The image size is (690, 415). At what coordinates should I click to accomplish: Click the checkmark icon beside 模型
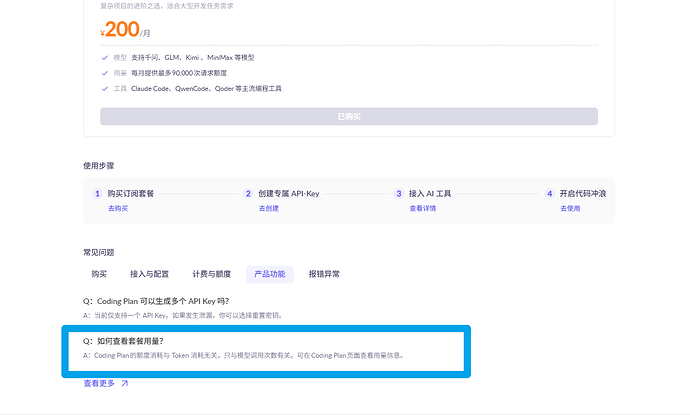[105, 58]
